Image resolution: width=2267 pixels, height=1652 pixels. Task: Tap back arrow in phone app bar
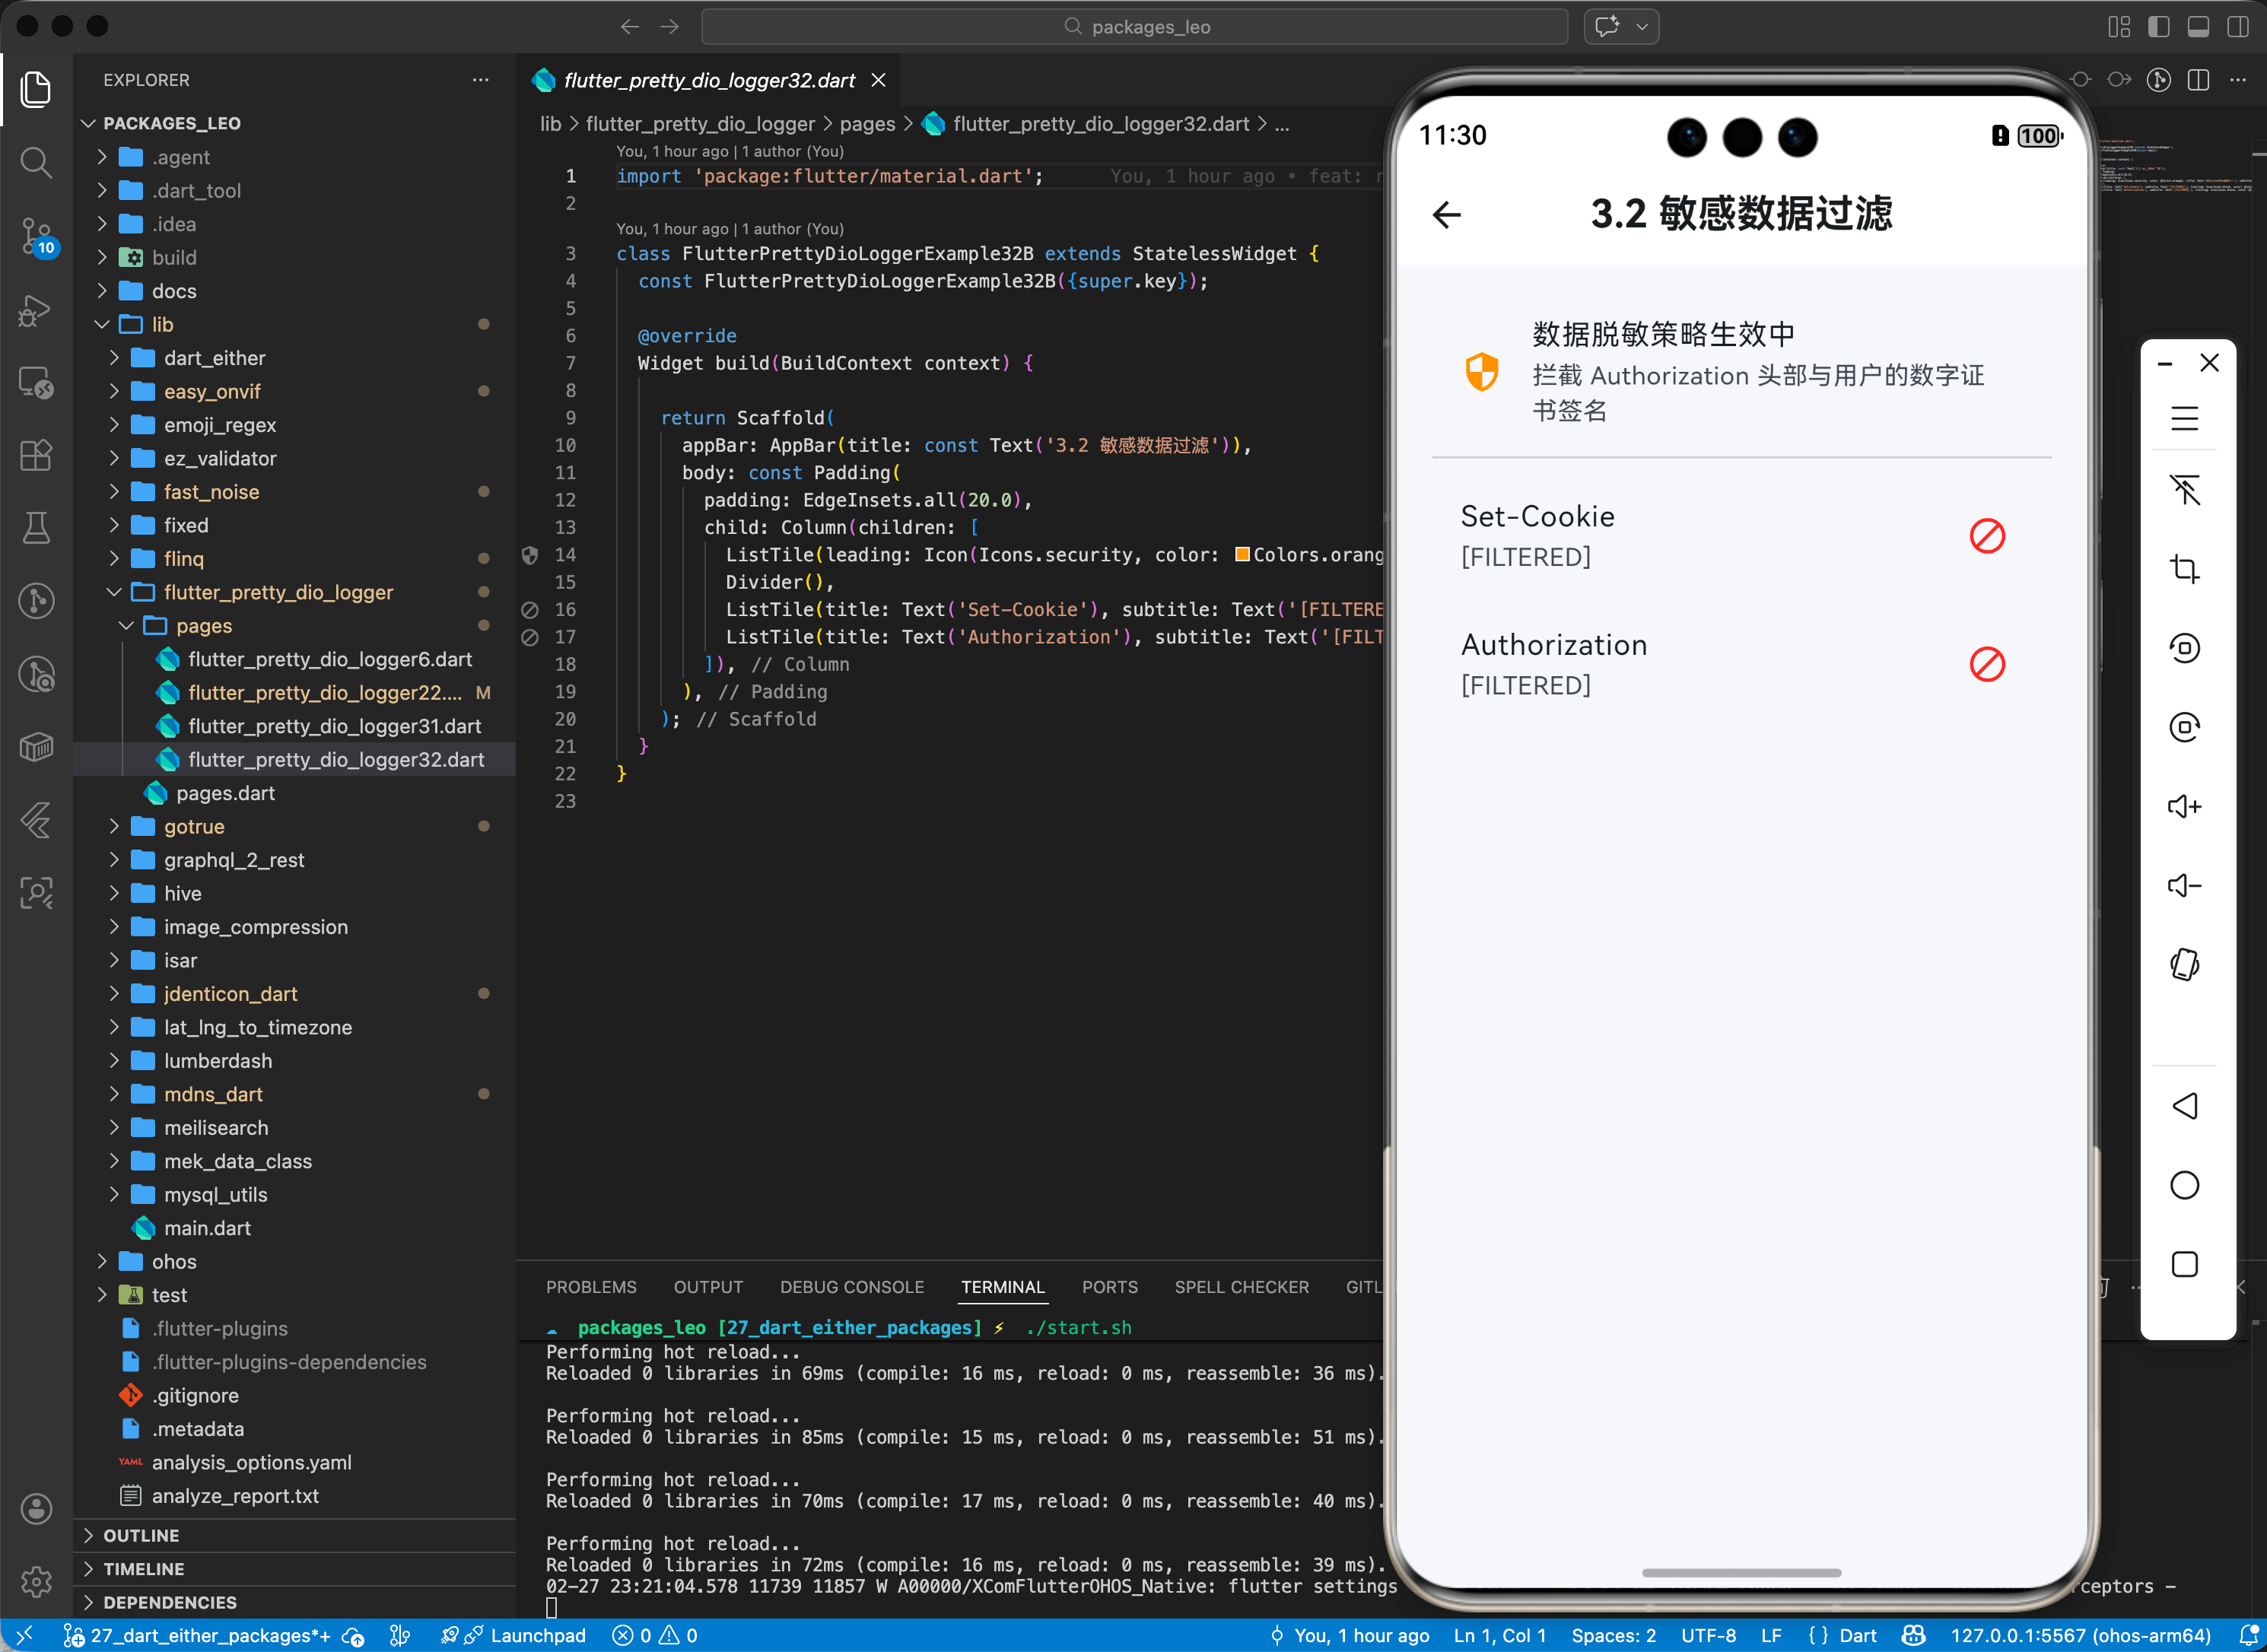coord(1446,214)
